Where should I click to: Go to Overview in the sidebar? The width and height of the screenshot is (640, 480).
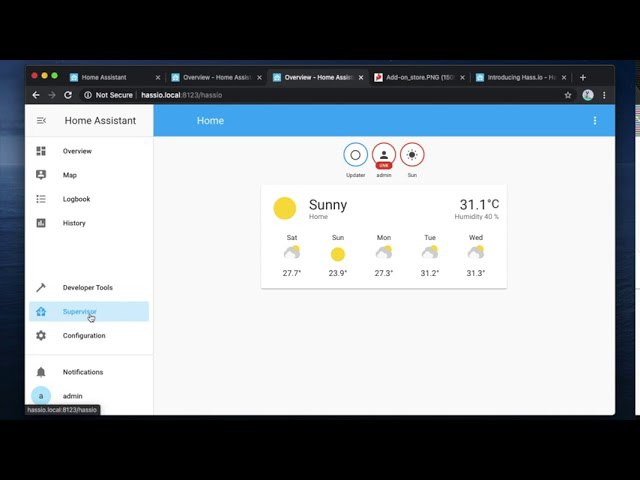point(89,151)
